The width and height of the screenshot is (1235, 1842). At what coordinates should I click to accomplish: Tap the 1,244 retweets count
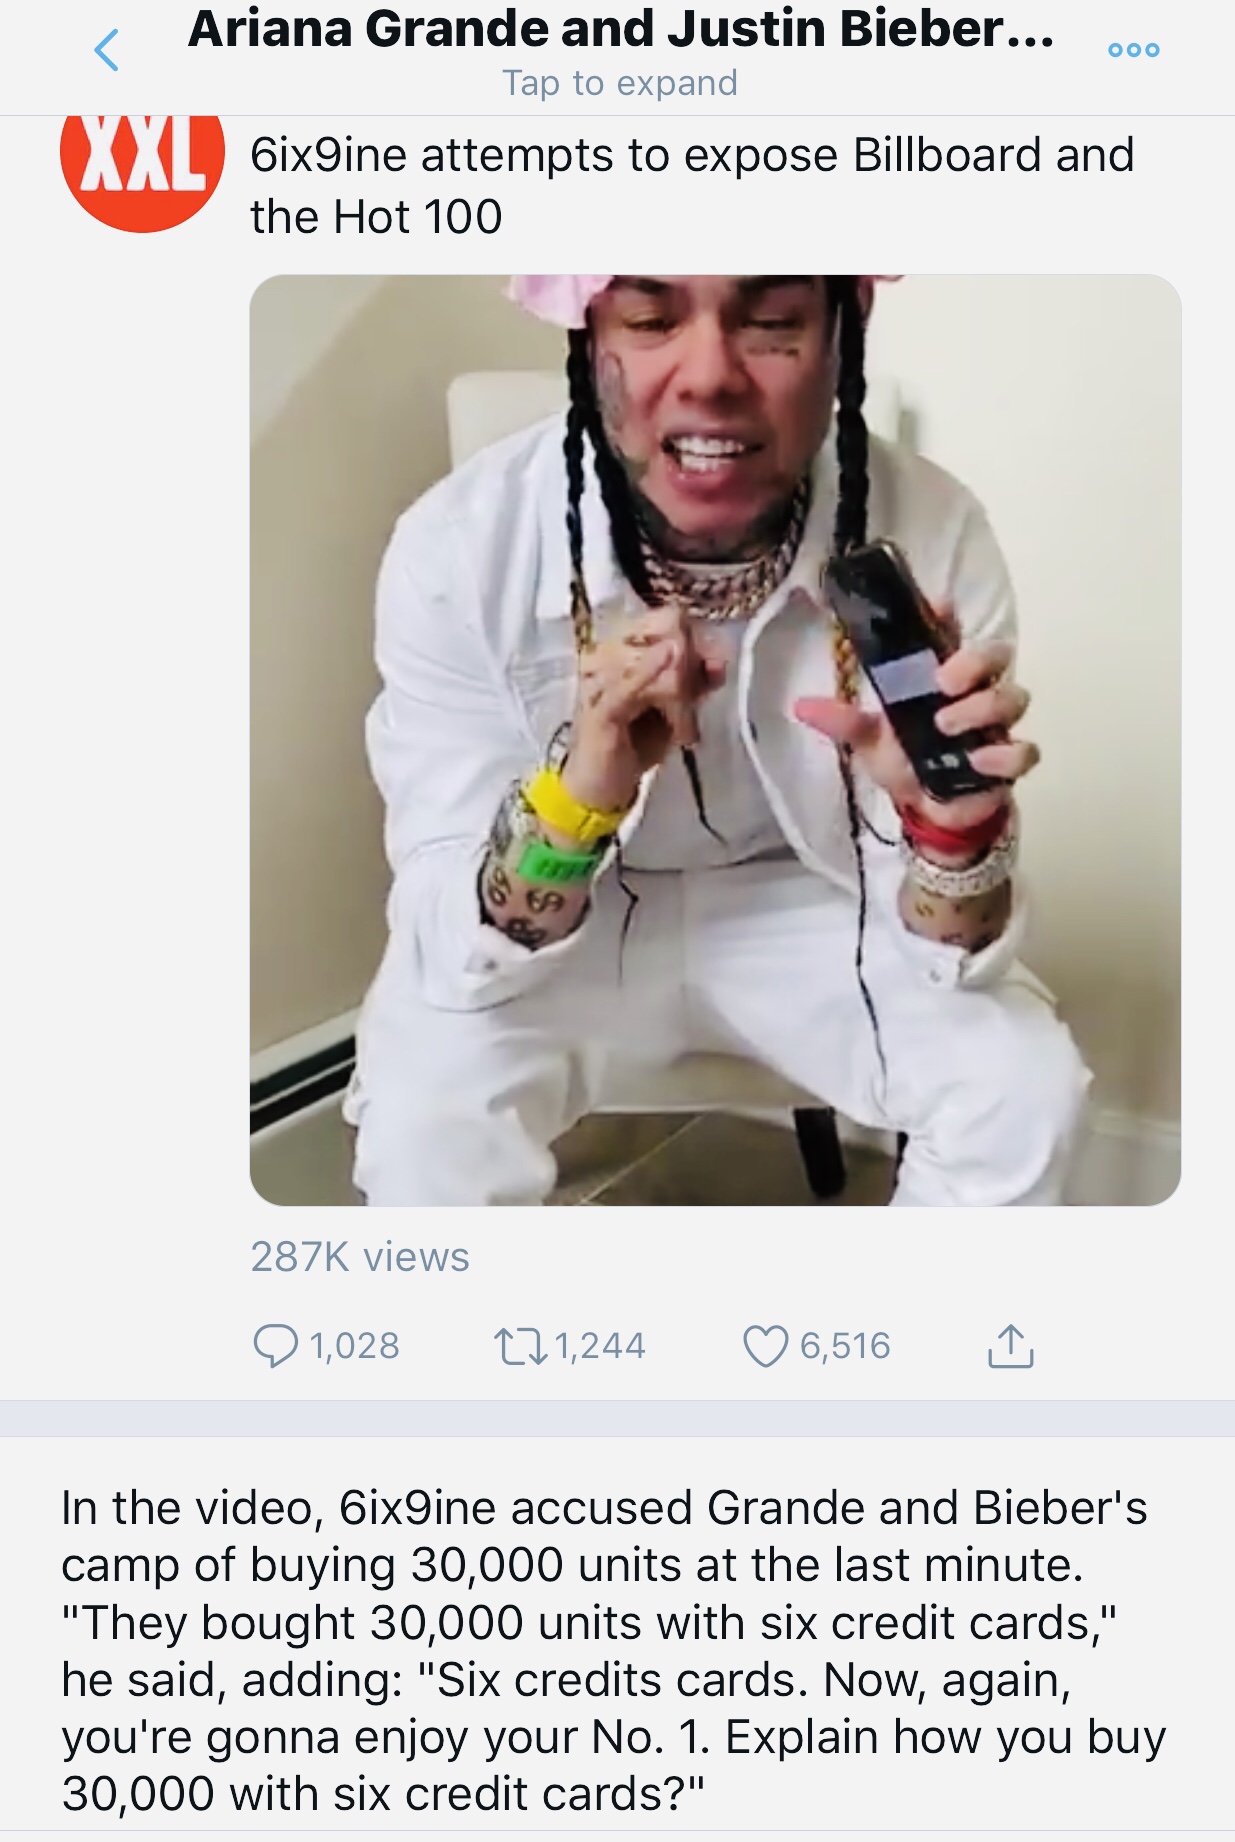click(600, 1346)
